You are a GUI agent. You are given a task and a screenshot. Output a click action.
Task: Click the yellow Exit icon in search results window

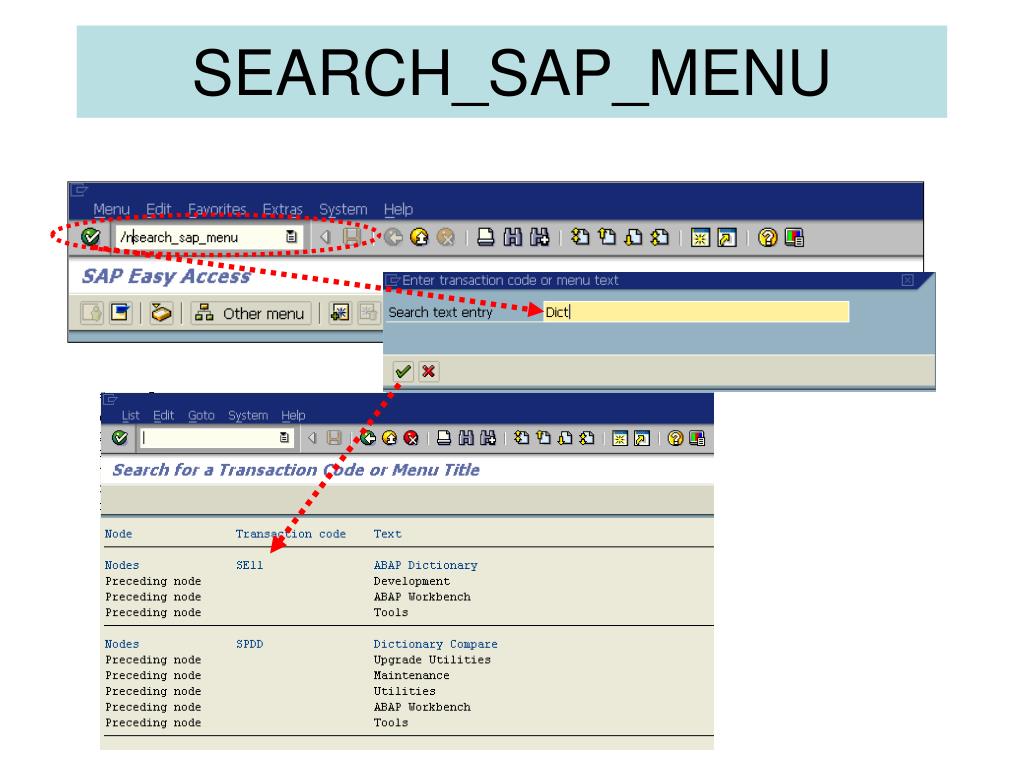(x=390, y=438)
